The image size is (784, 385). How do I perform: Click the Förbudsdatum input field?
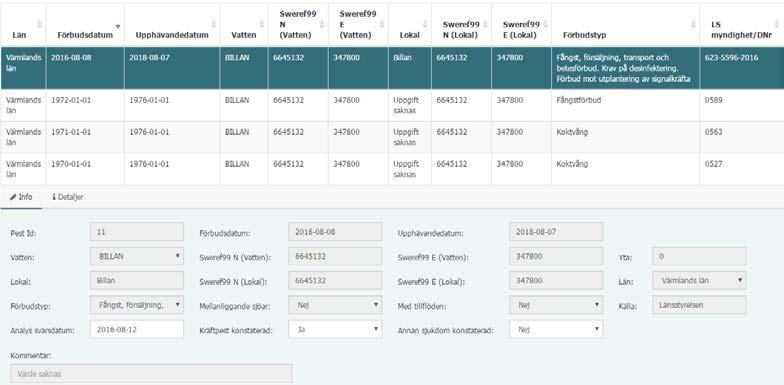tap(335, 232)
